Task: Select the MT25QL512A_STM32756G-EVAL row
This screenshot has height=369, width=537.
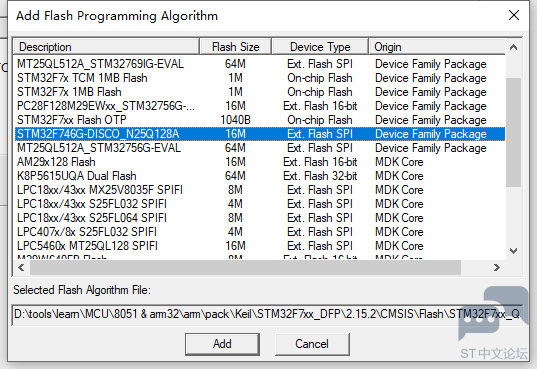Action: pyautogui.click(x=260, y=148)
